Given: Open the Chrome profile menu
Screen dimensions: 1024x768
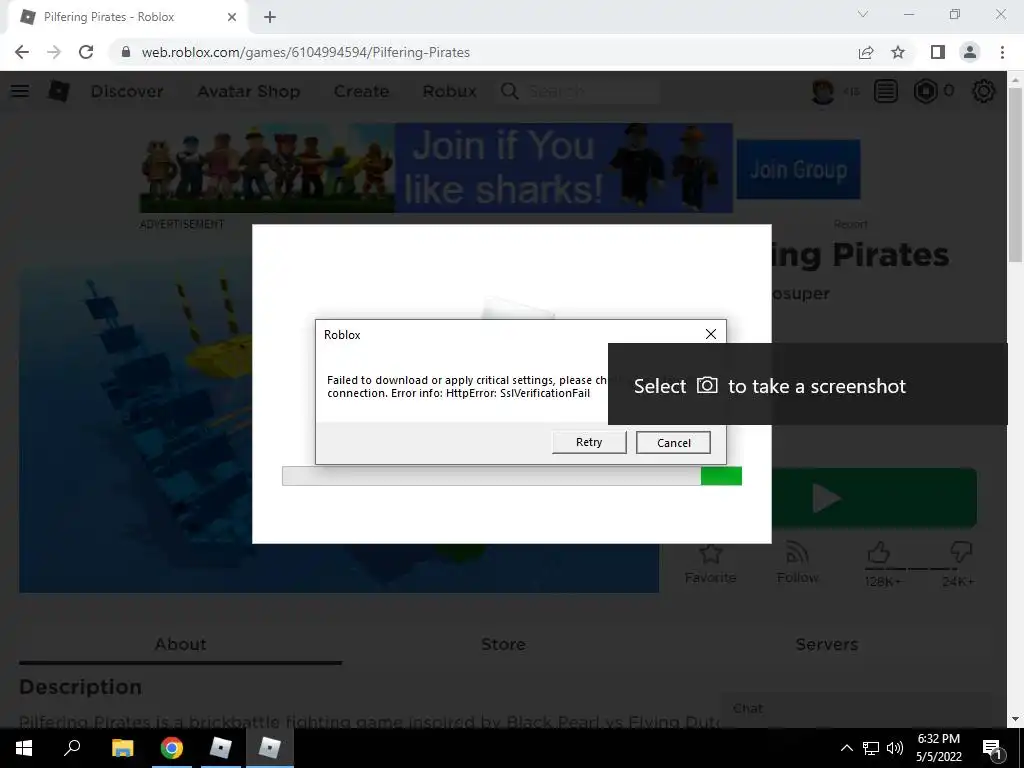Looking at the screenshot, I should tap(970, 52).
